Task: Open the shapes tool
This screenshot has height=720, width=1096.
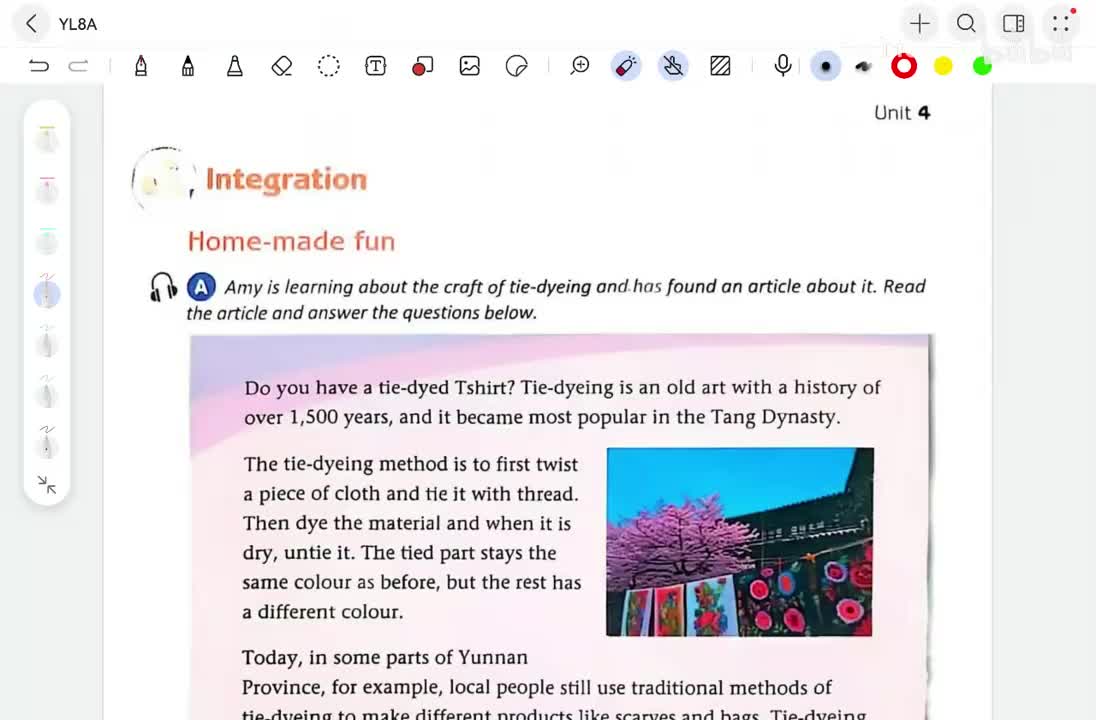Action: tap(422, 66)
